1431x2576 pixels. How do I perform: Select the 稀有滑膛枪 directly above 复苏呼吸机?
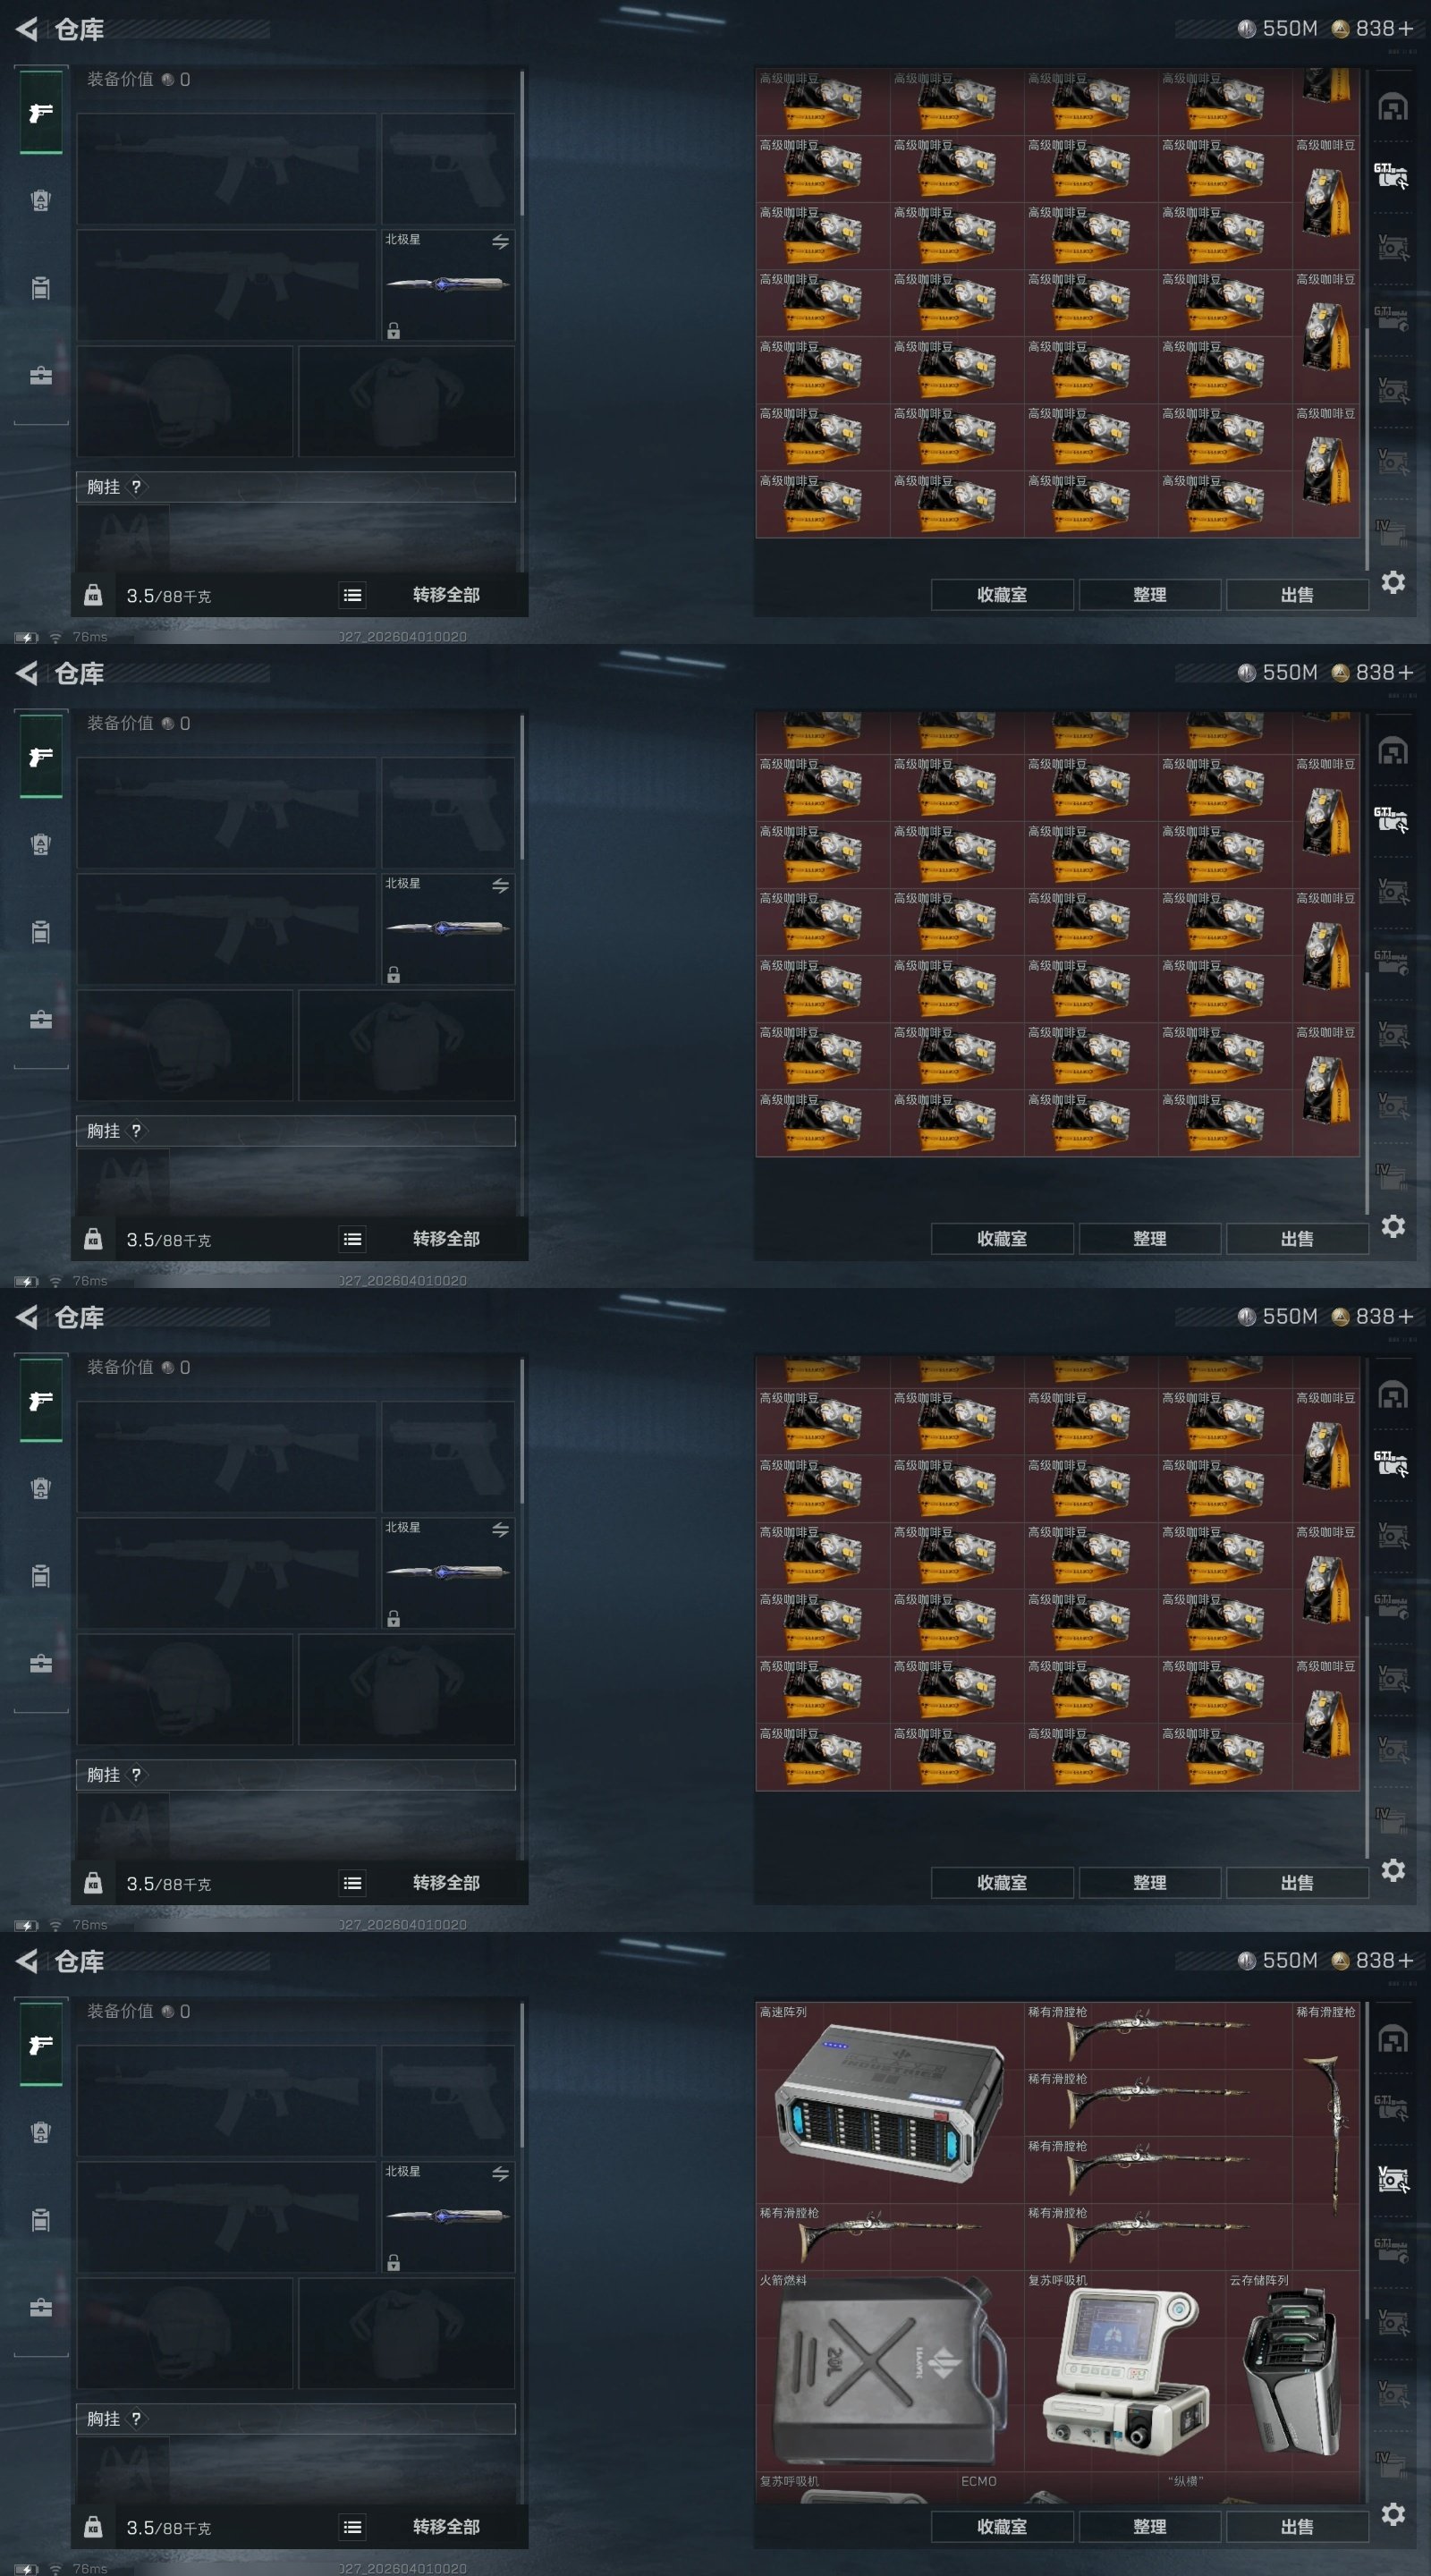(1158, 2236)
